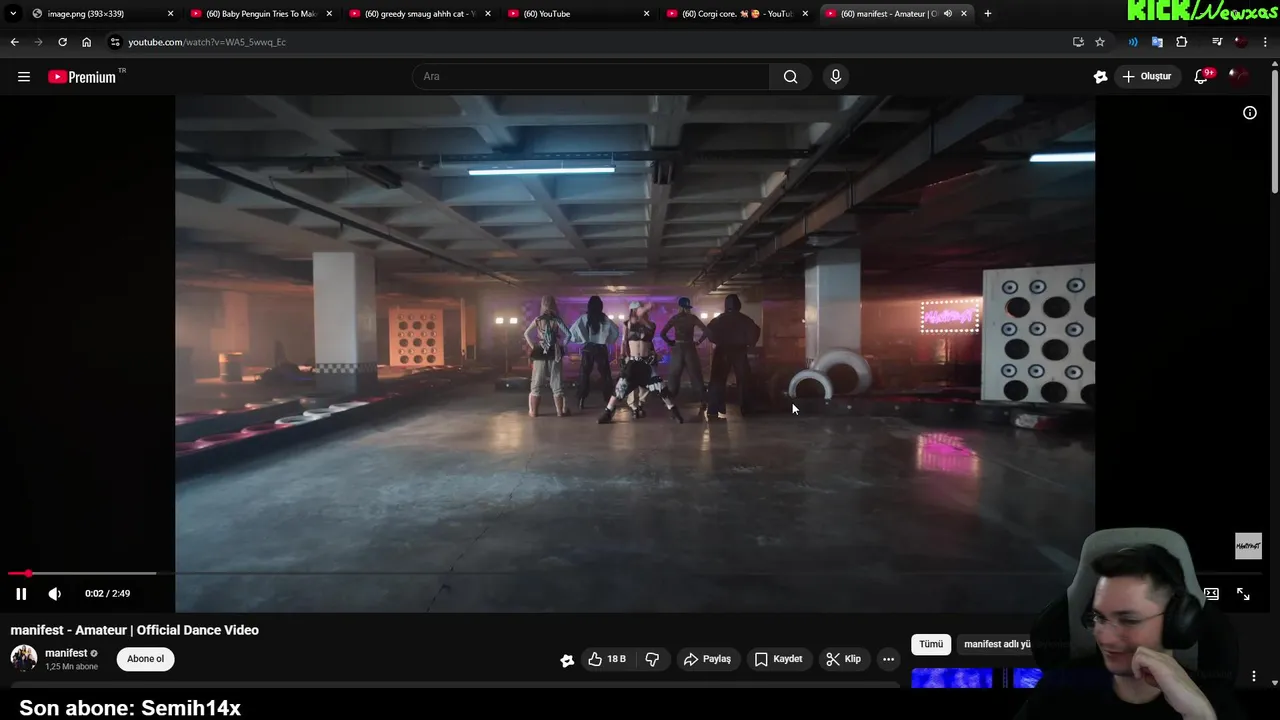Go back in browser history
The width and height of the screenshot is (1280, 720).
(x=14, y=42)
